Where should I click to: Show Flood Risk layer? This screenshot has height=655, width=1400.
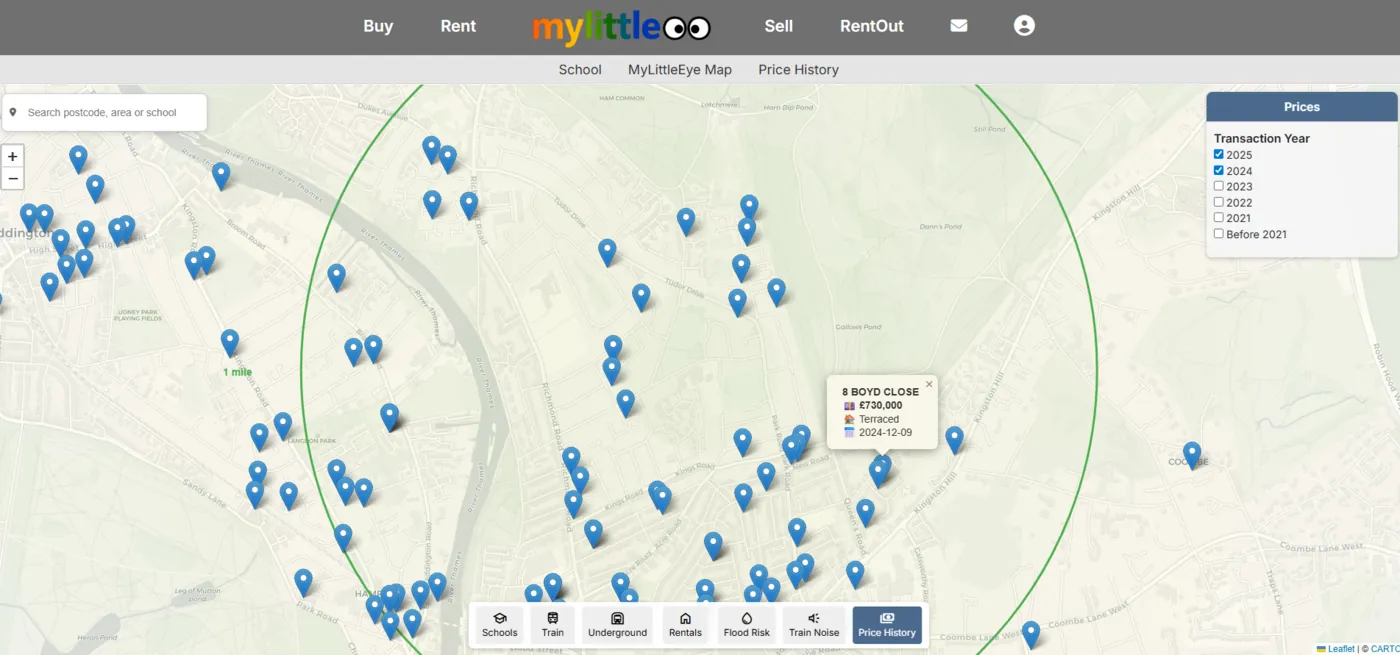747,625
